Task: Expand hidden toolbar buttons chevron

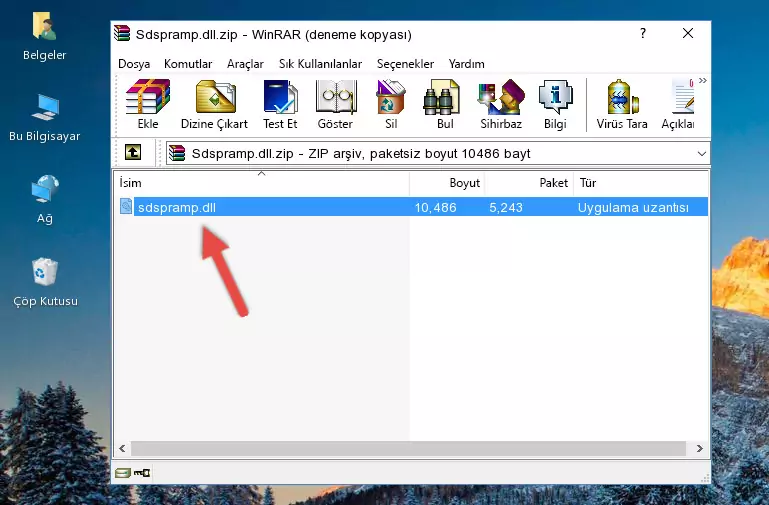Action: [x=703, y=81]
